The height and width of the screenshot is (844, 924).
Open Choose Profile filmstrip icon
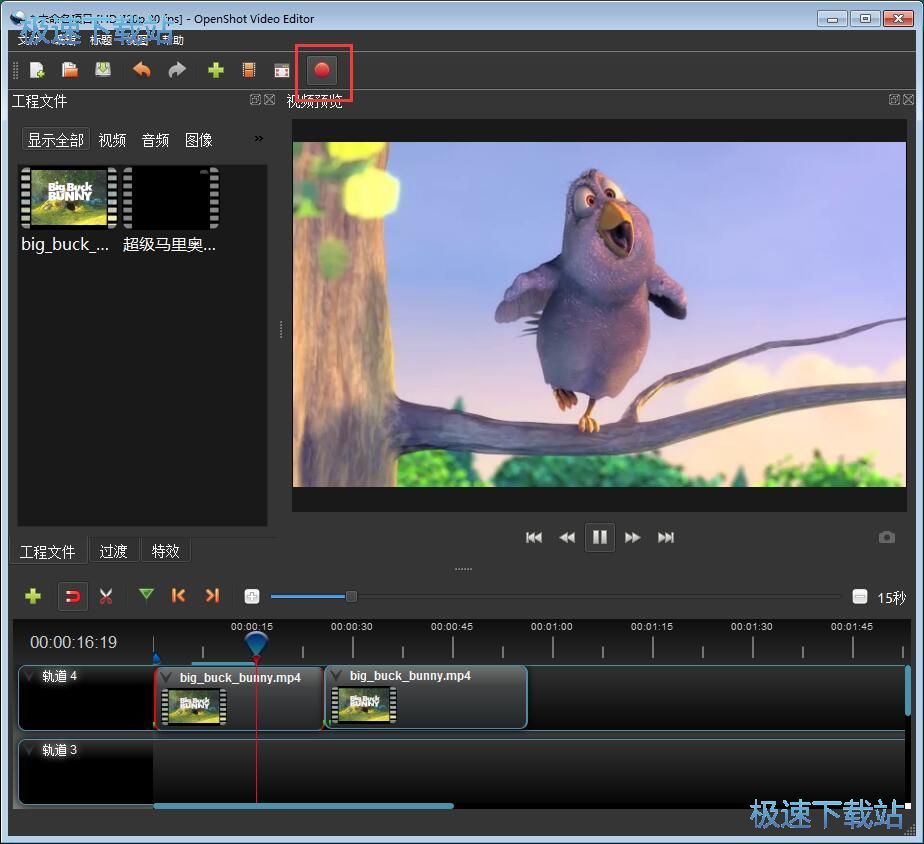click(x=249, y=70)
